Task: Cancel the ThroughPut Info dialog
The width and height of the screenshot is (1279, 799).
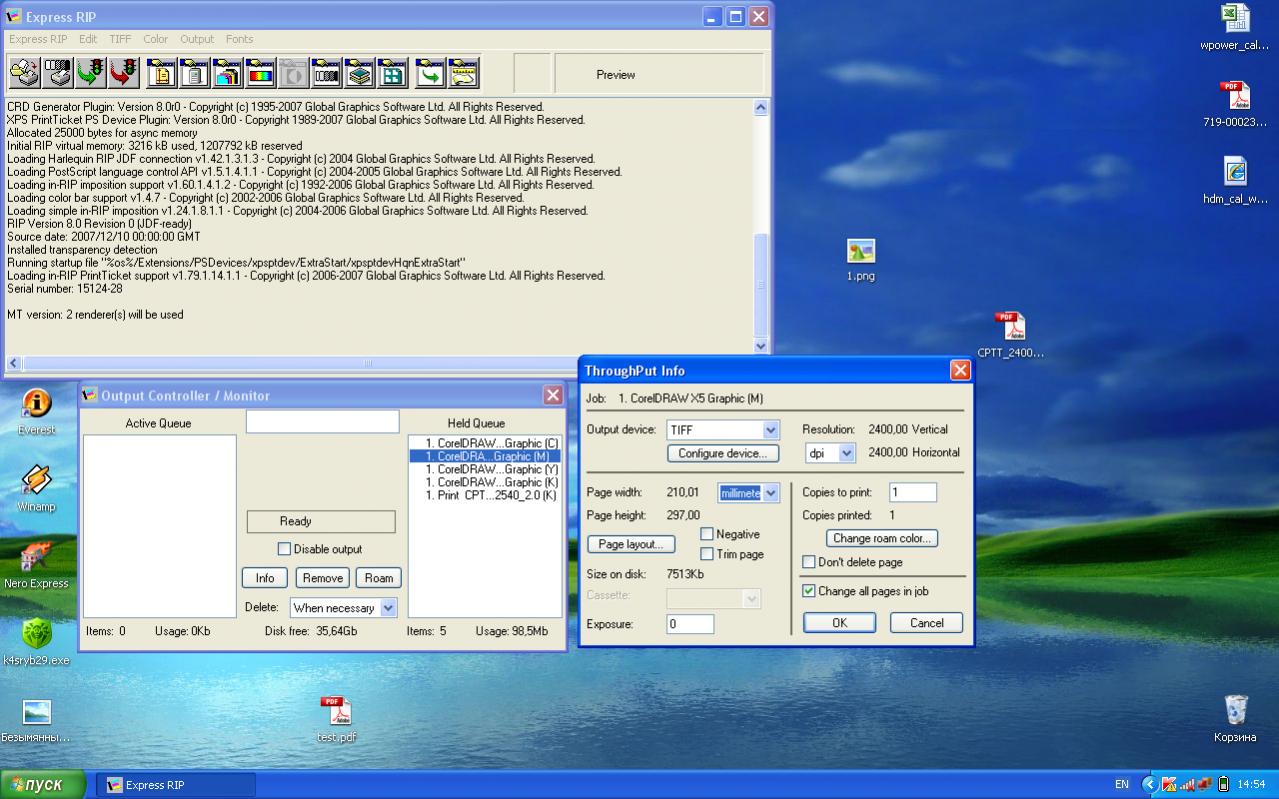Action: [x=926, y=623]
